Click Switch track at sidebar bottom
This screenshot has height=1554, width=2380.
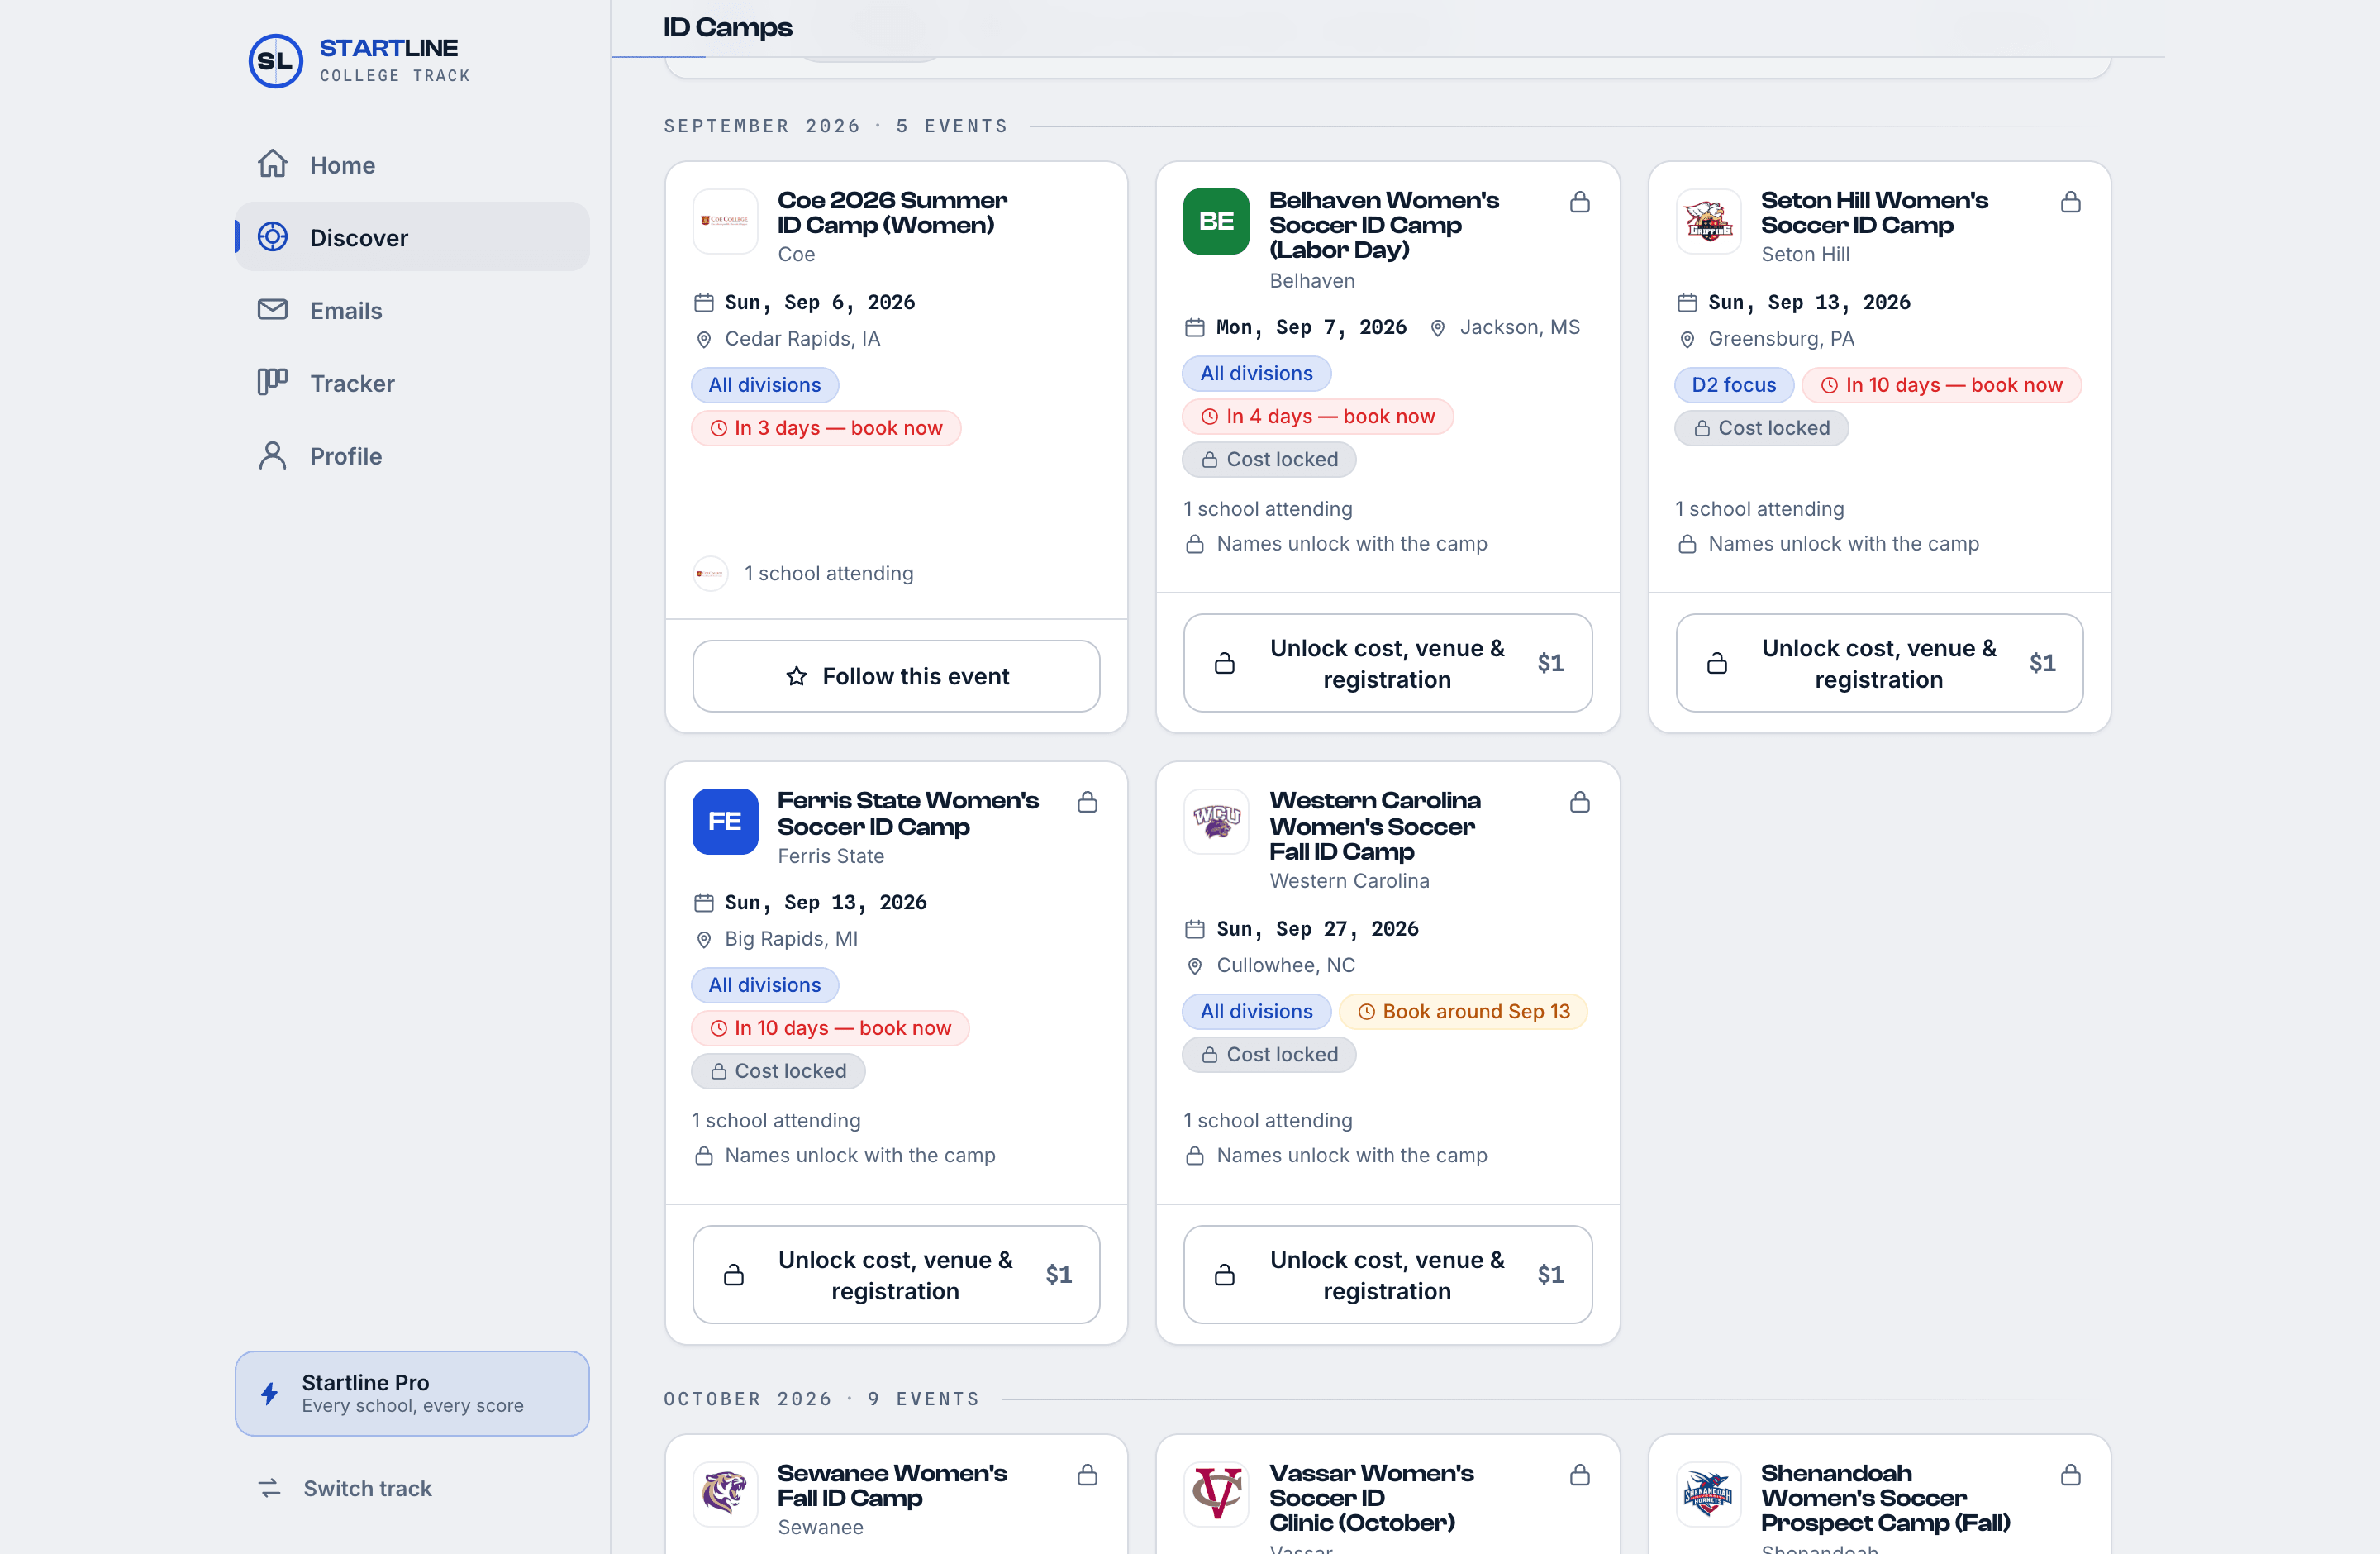412,1488
